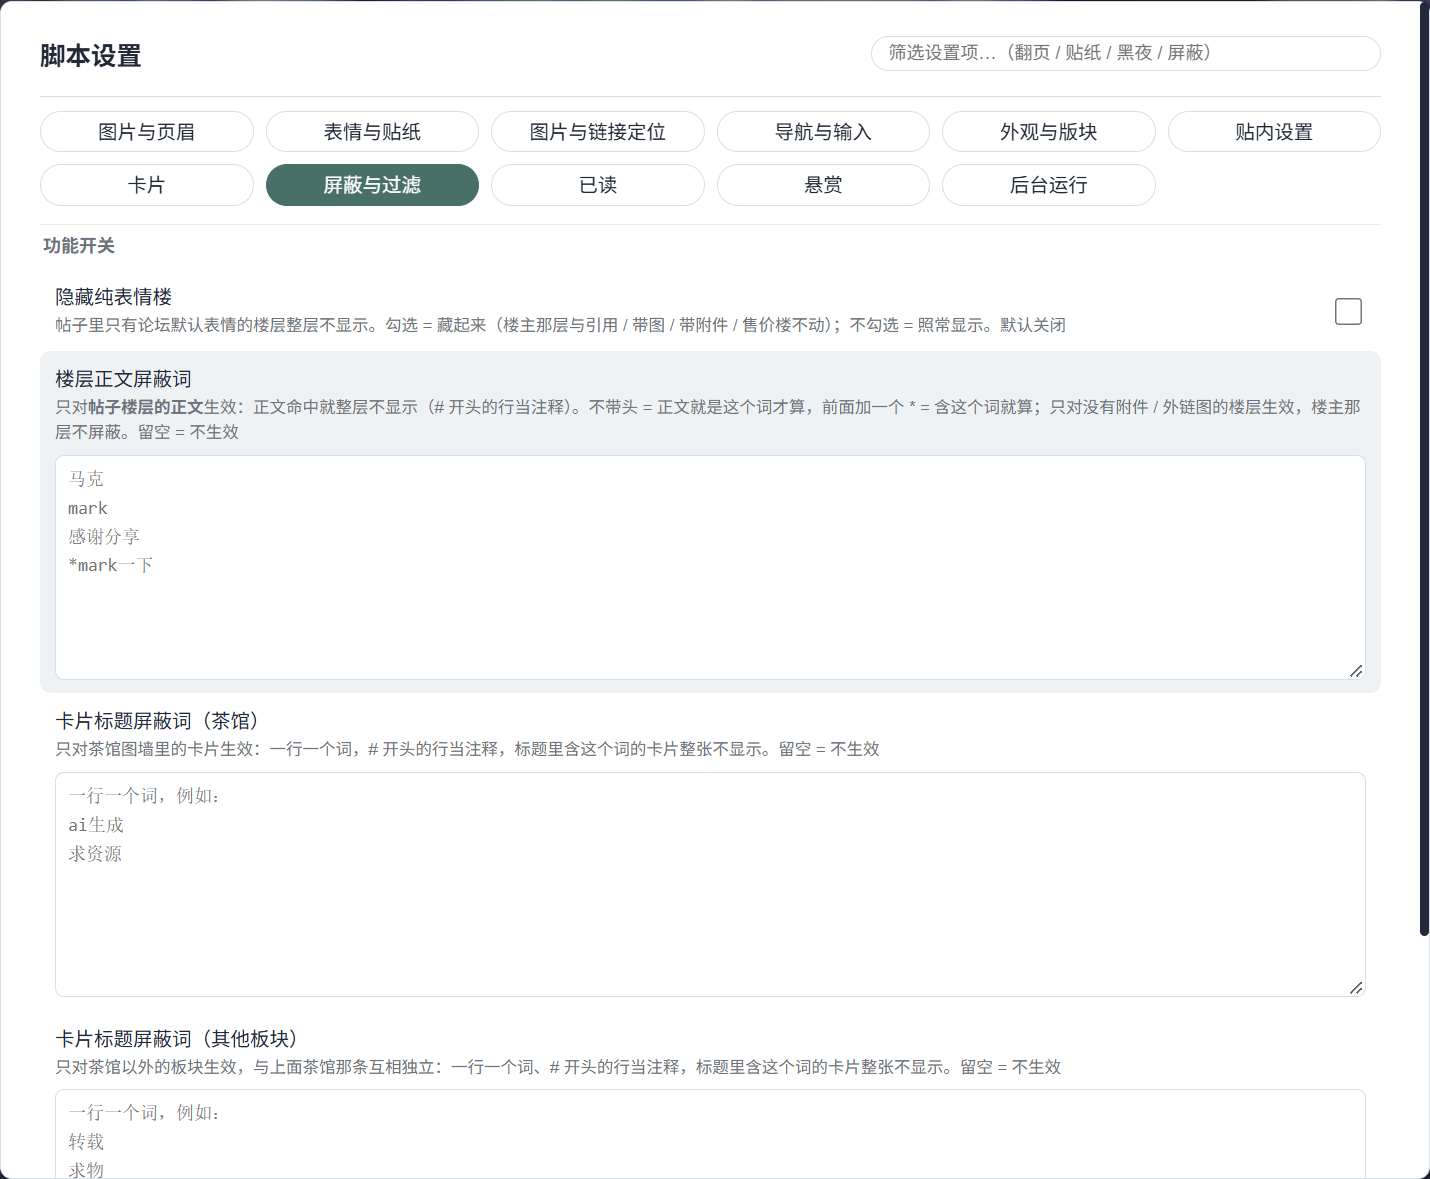Grab resize handle of 楼层正文屏蔽词 textarea

1356,671
